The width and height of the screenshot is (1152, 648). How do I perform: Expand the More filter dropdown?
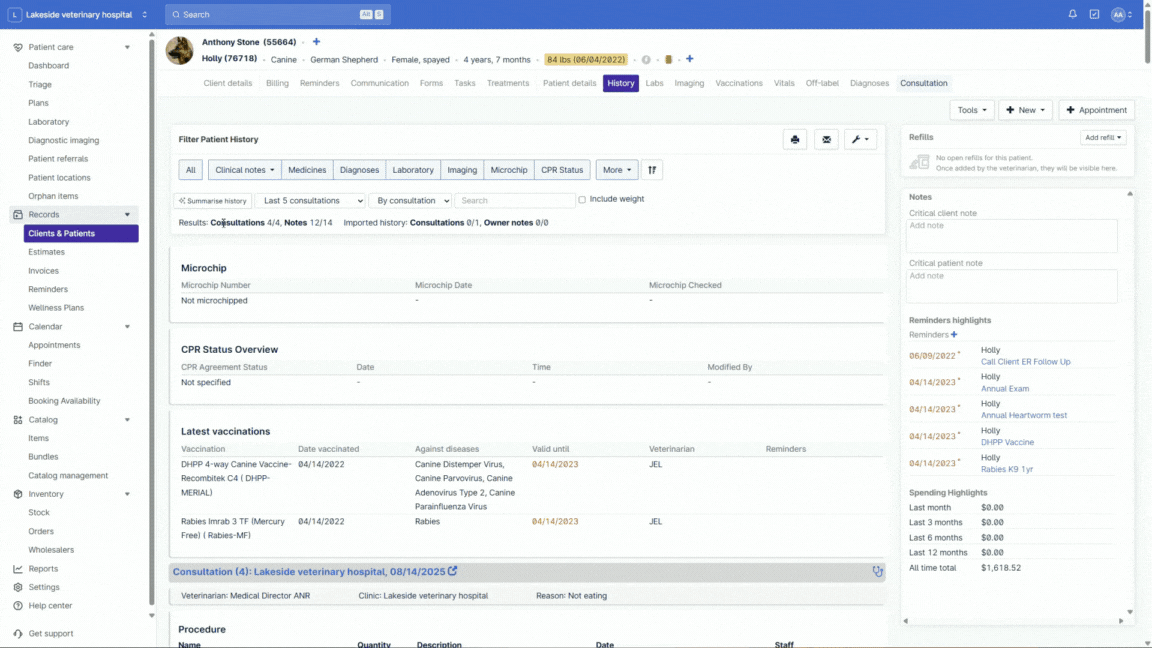point(615,169)
